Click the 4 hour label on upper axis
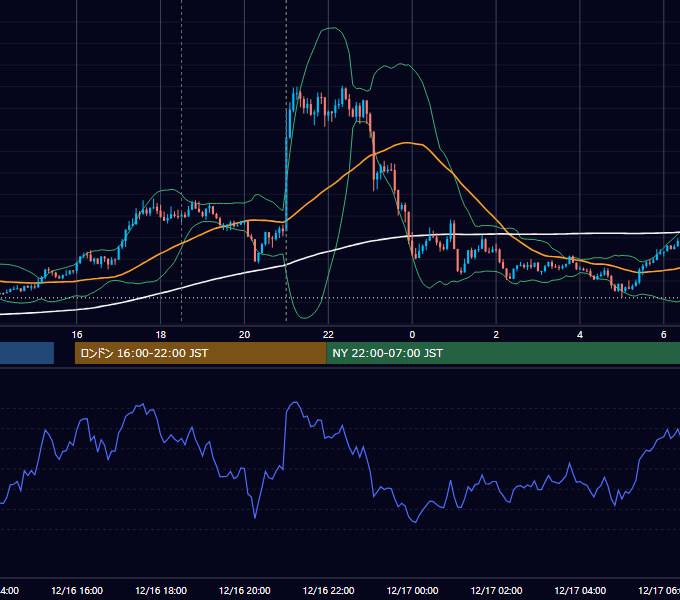The image size is (680, 600). pyautogui.click(x=580, y=335)
